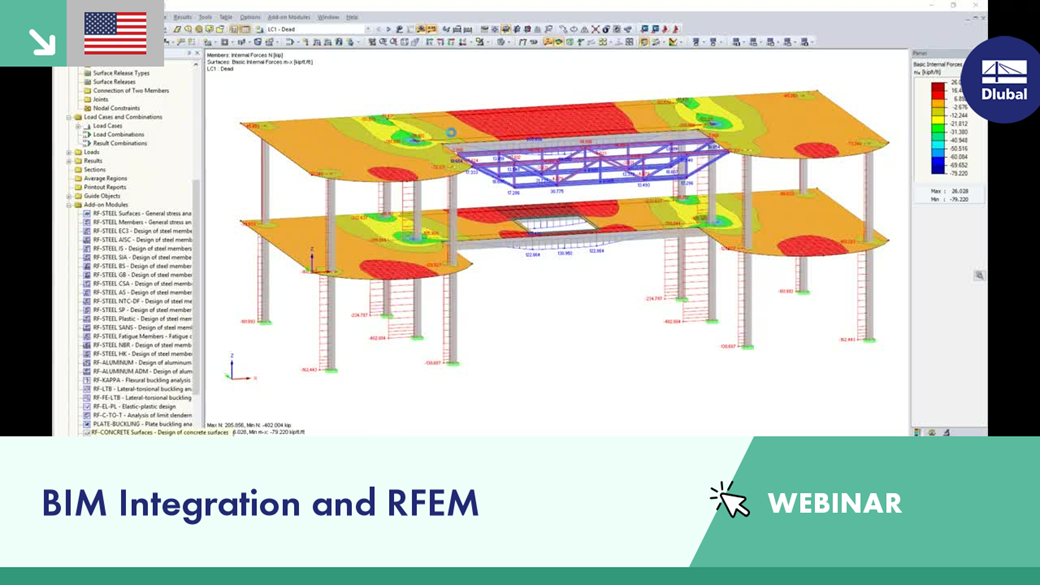The width and height of the screenshot is (1040, 585).
Task: Open the factors tab at panel bottom
Action: tap(932, 432)
